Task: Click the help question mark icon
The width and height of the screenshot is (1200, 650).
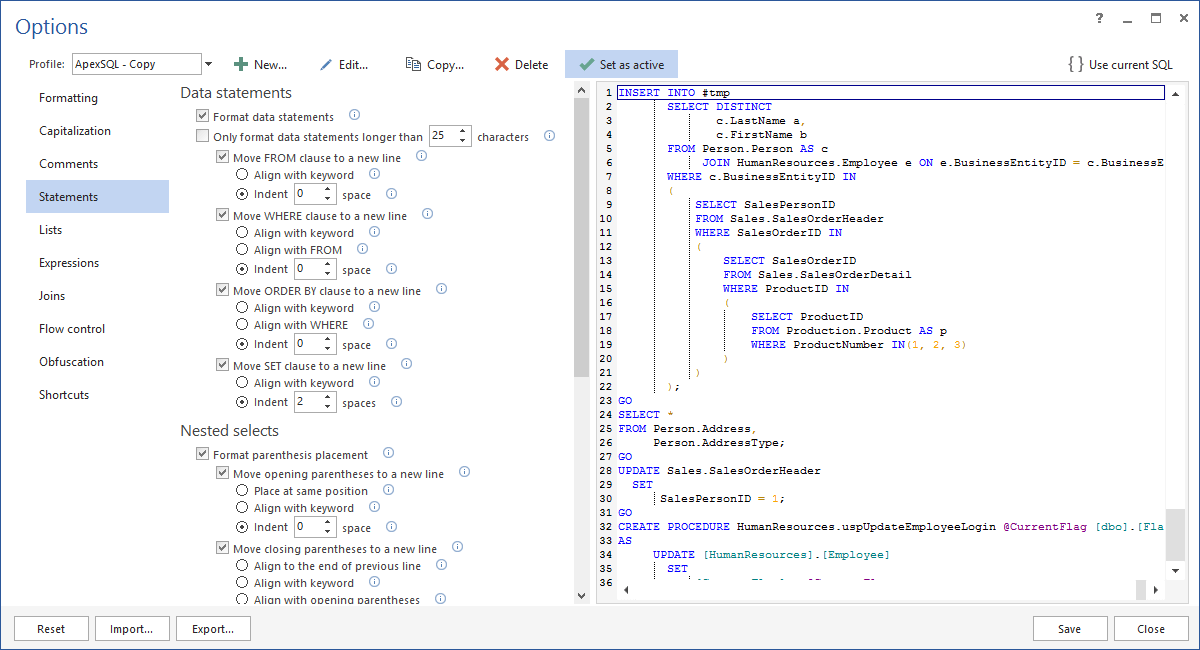Action: (1100, 19)
